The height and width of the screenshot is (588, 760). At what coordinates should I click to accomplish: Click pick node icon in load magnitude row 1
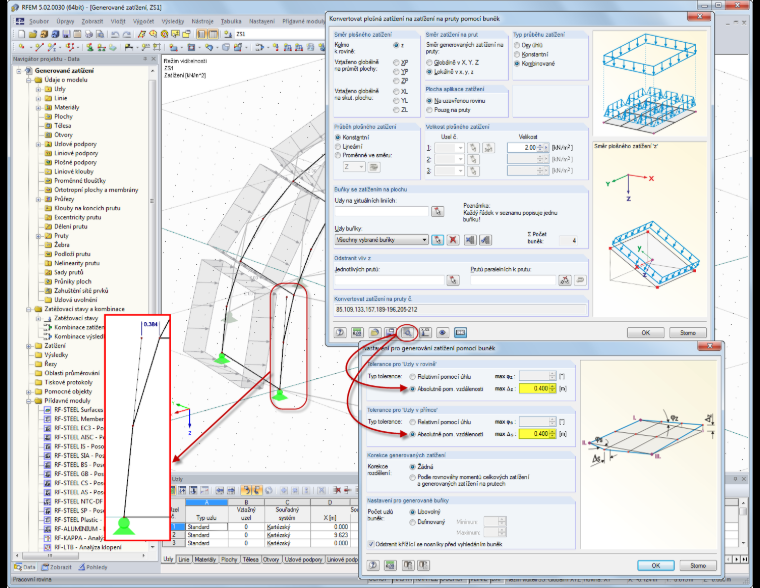click(473, 147)
